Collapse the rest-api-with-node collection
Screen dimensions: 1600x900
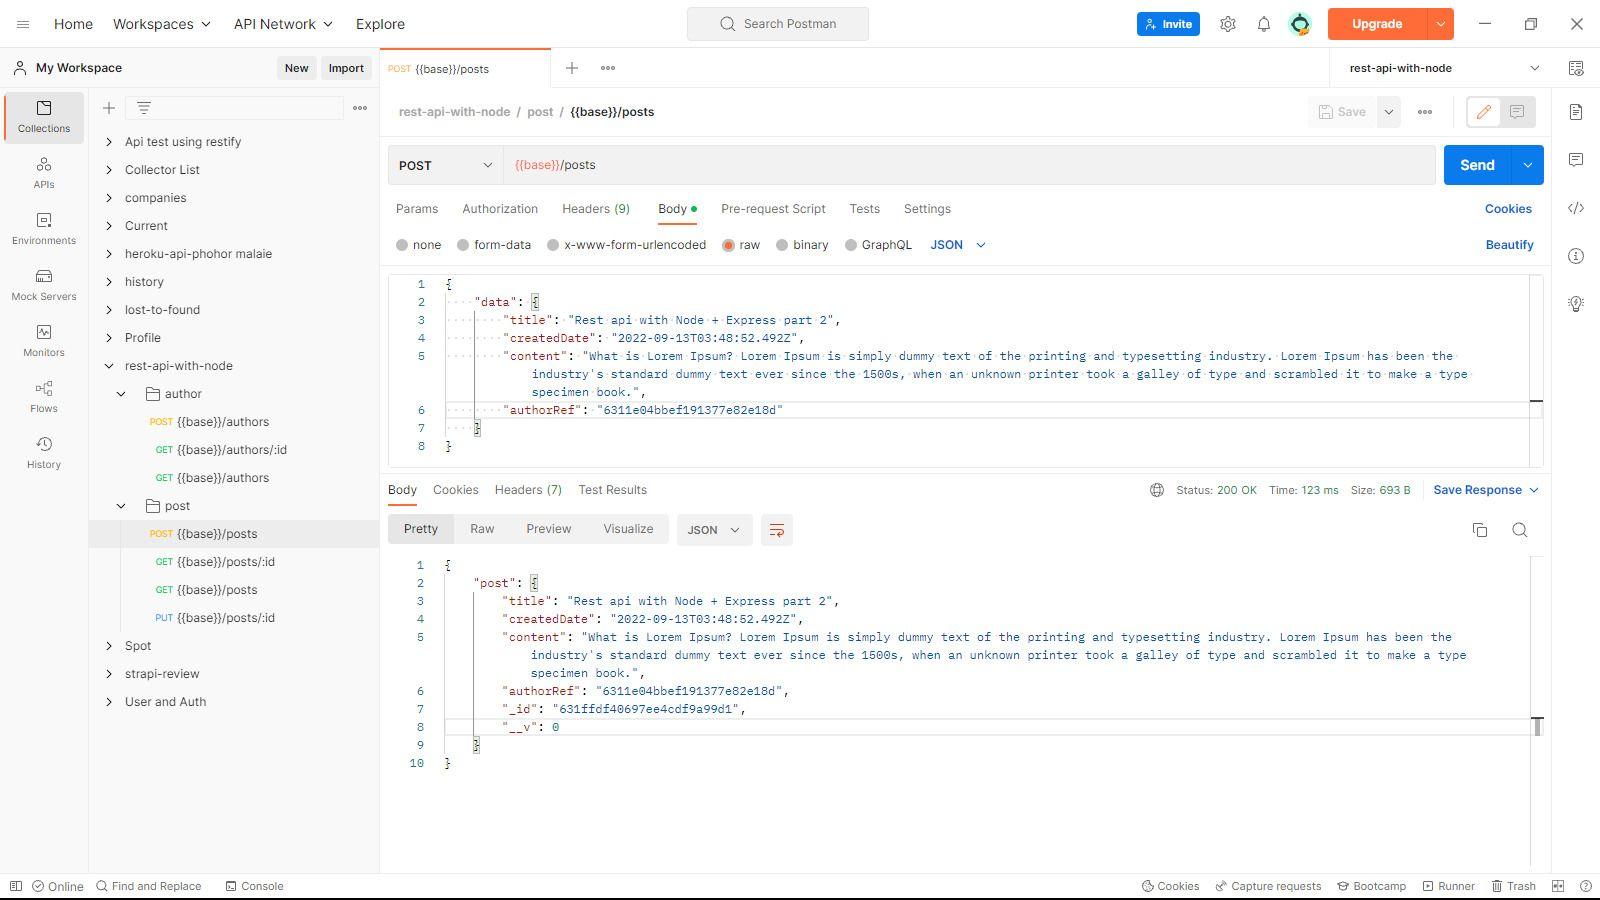(x=109, y=366)
